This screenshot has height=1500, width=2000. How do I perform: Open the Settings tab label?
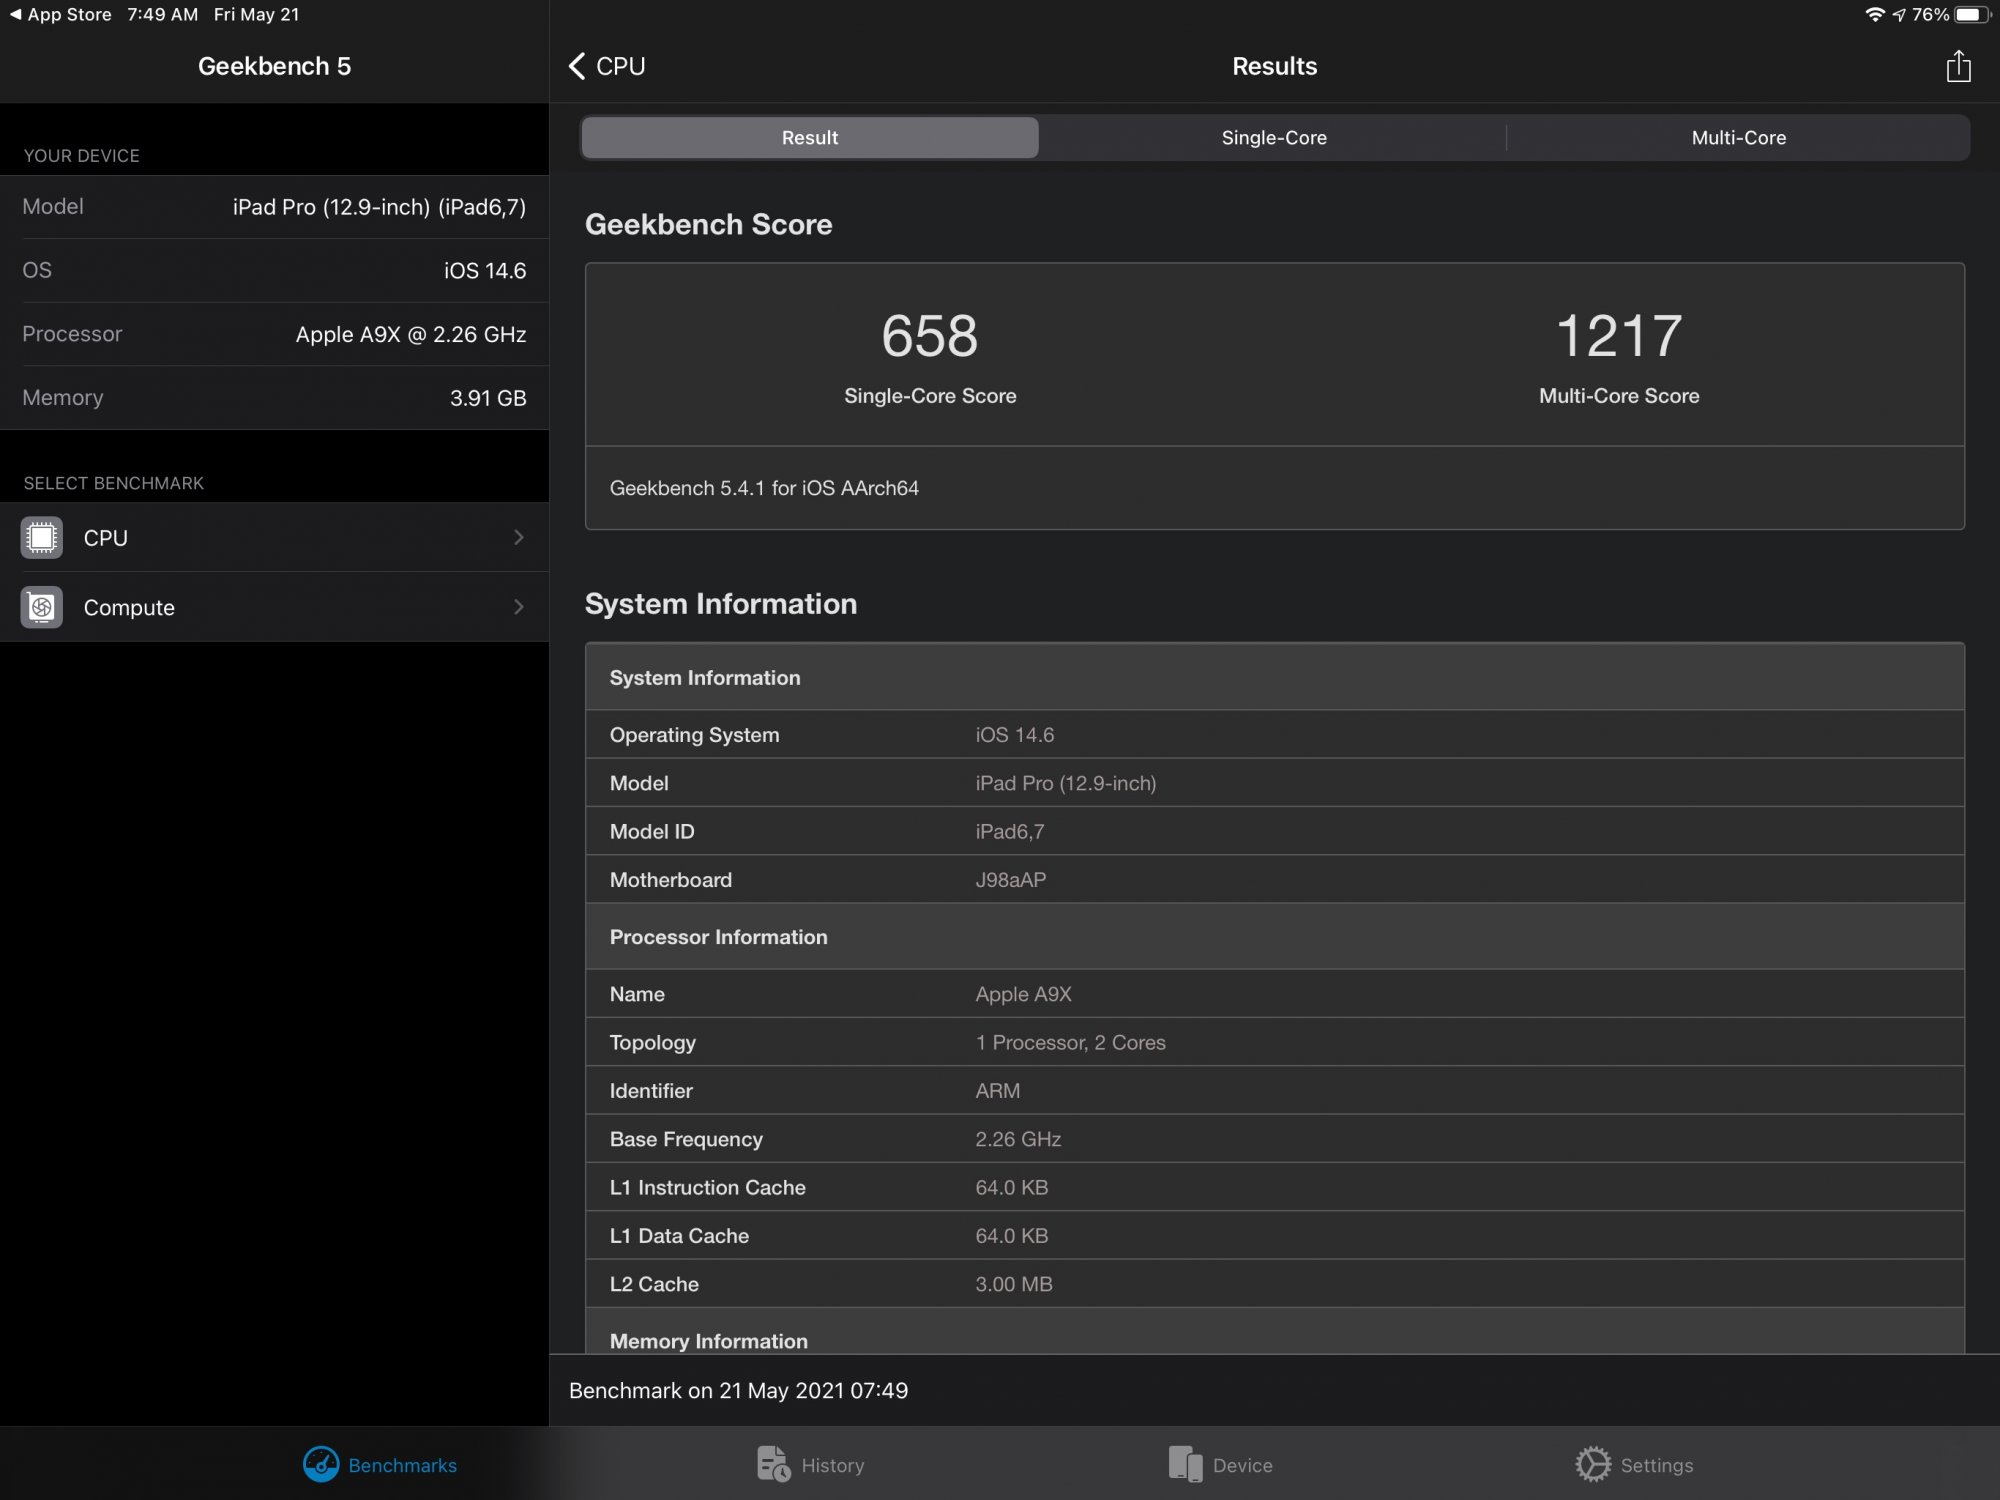coord(1656,1465)
